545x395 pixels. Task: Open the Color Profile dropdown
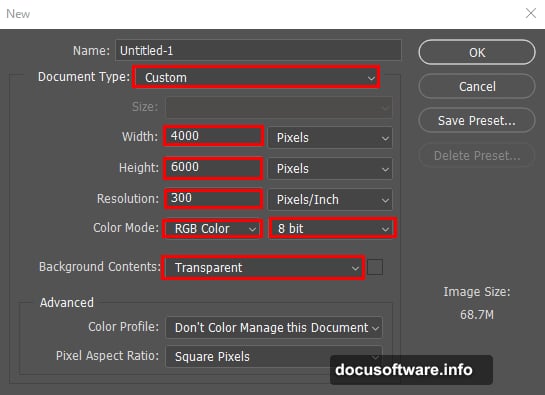[274, 328]
